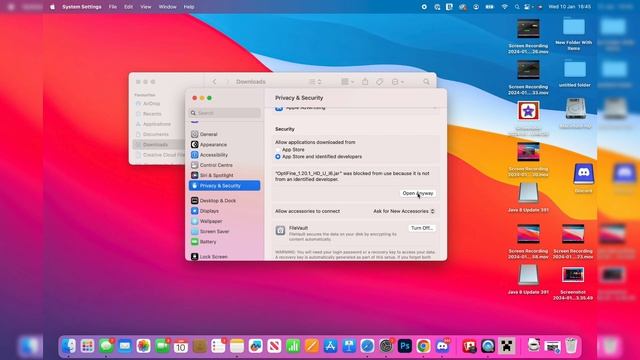The width and height of the screenshot is (640, 360).
Task: Open Photos from the Dock
Action: click(x=143, y=346)
